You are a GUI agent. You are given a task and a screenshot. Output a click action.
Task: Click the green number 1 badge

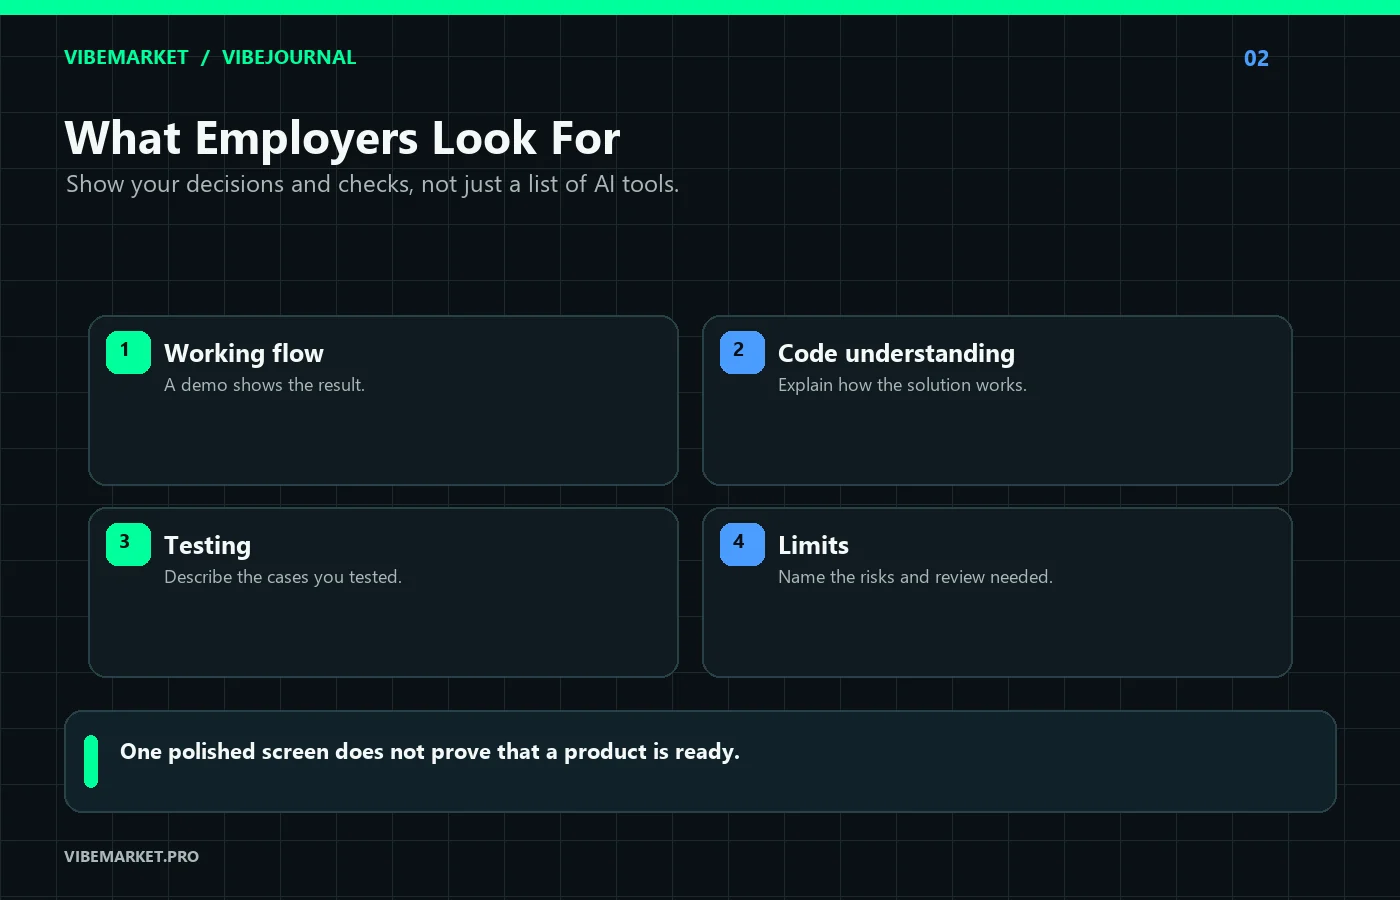coord(128,352)
